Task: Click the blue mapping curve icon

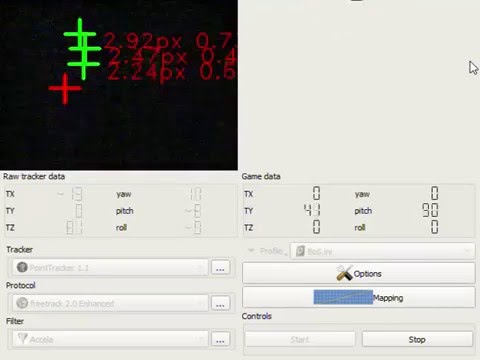Action: [343, 297]
